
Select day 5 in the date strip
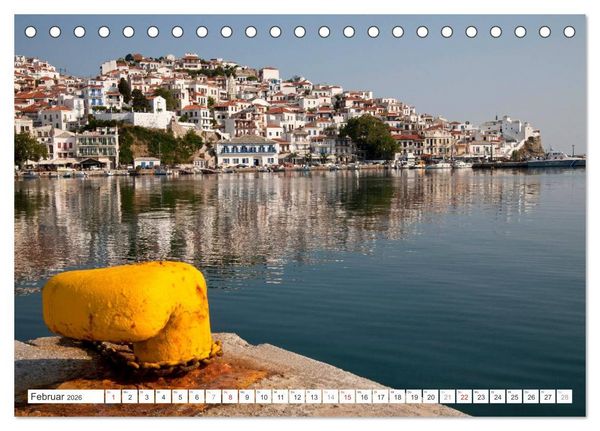[x=180, y=397]
